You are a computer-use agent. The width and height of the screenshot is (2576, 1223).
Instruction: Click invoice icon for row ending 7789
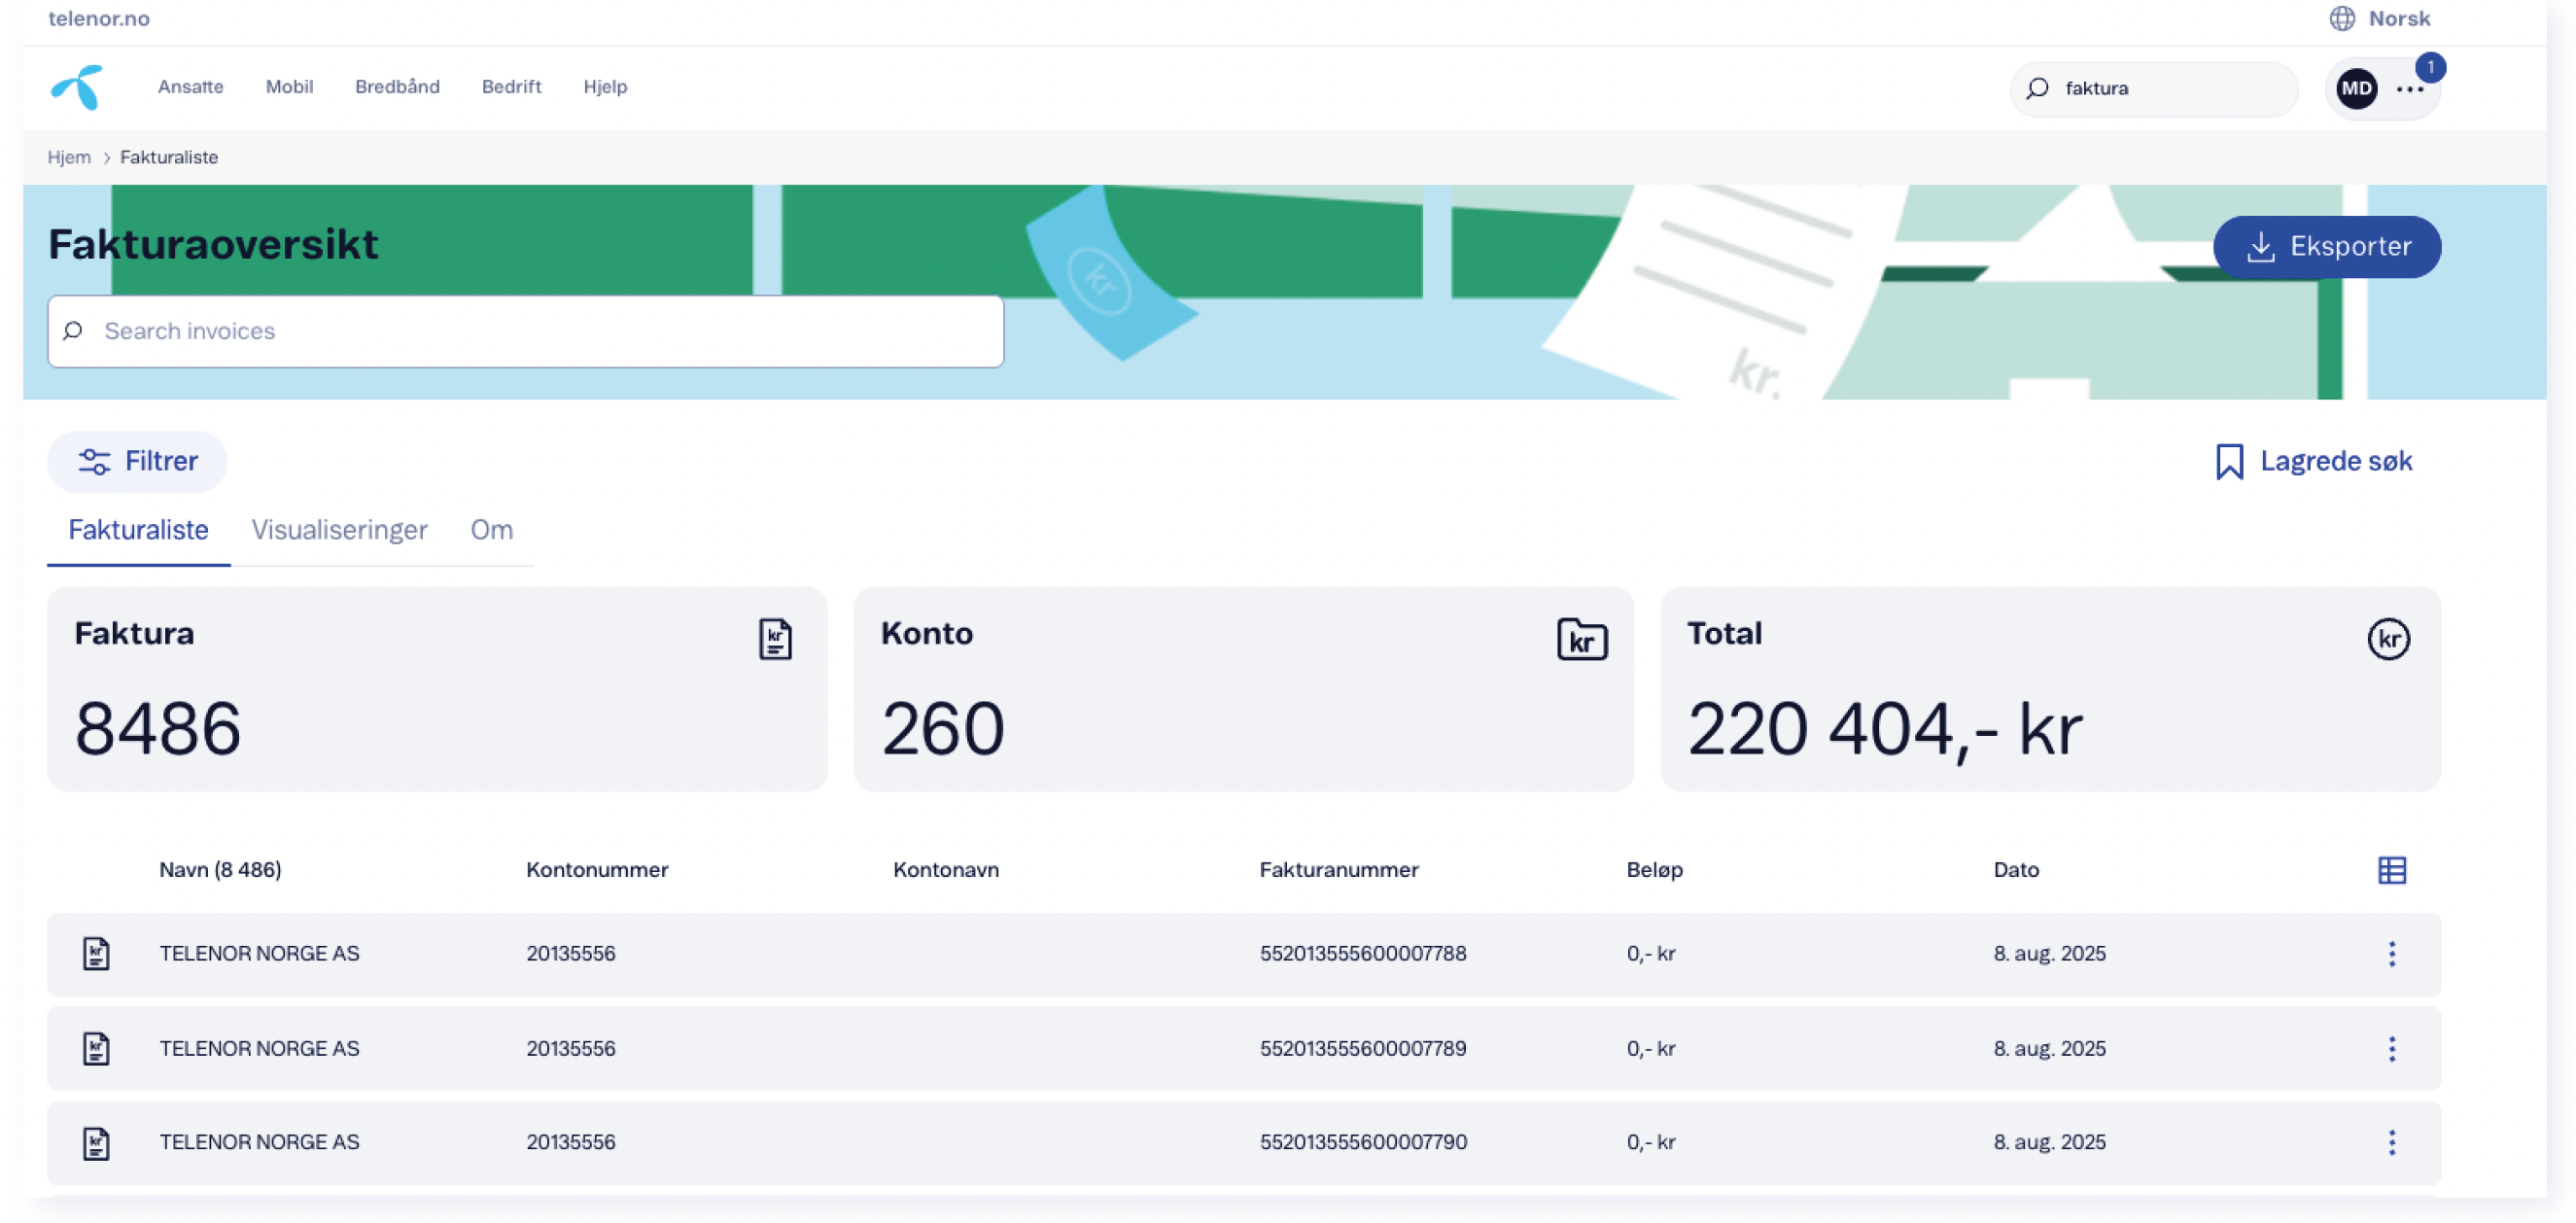pyautogui.click(x=96, y=1048)
